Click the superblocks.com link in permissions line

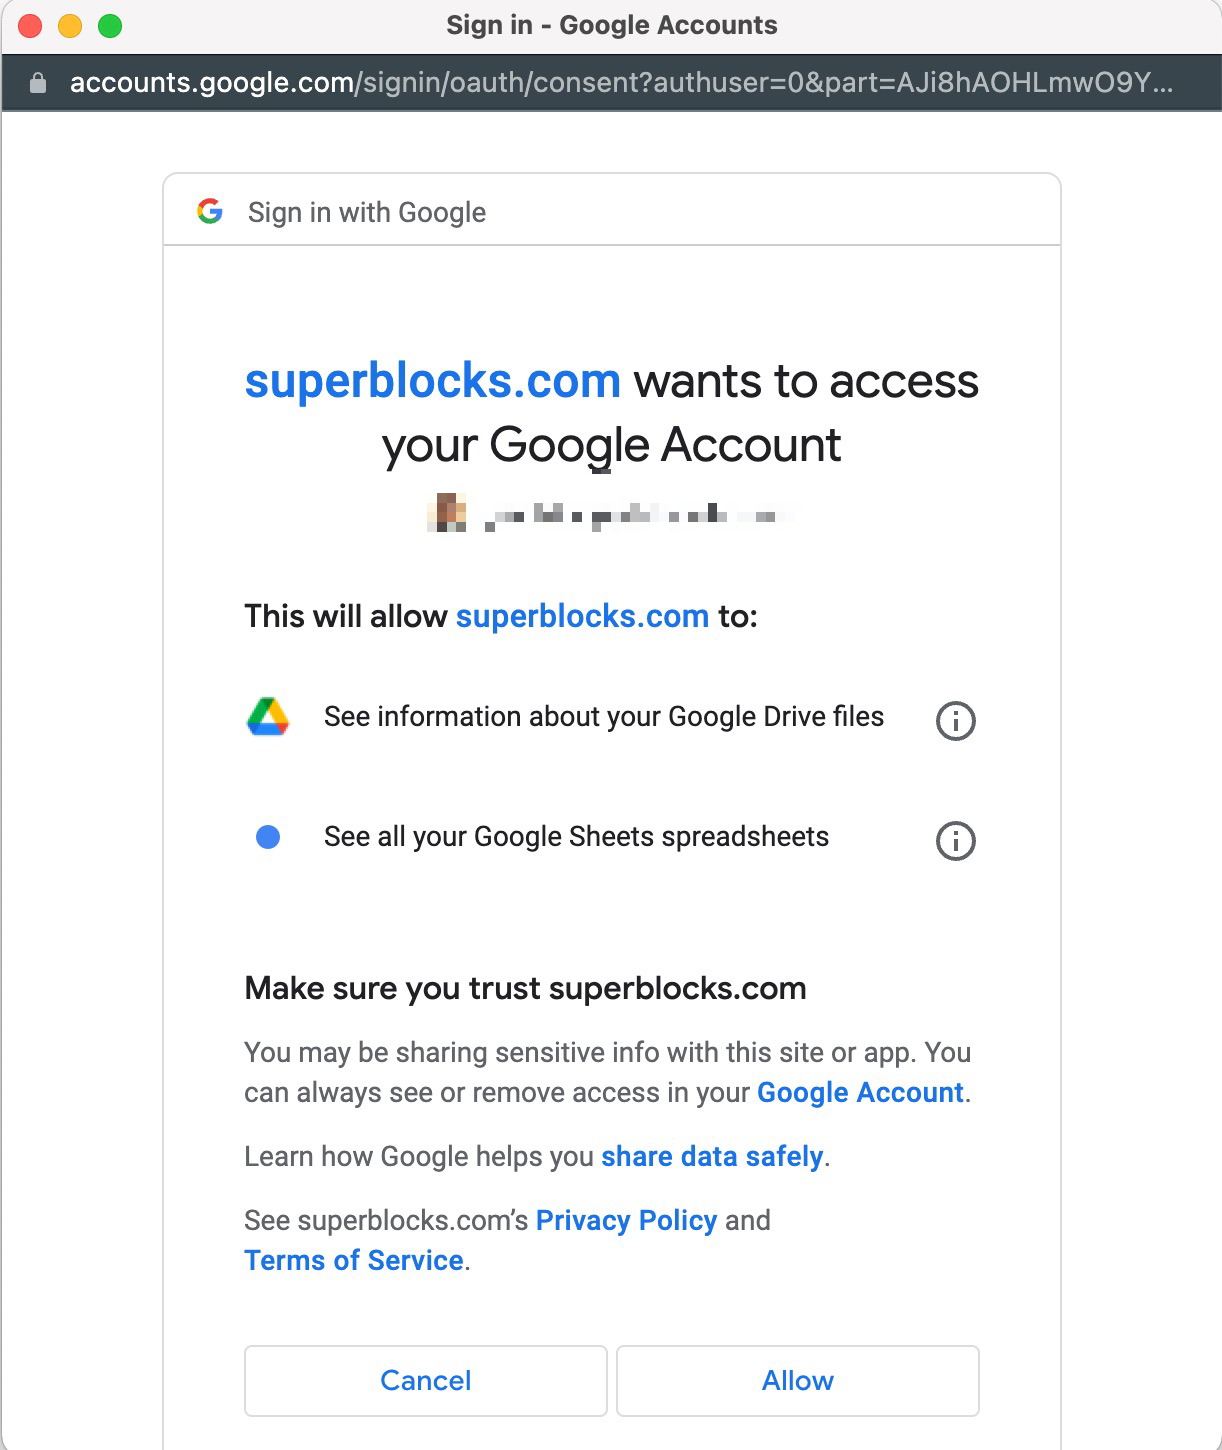coord(581,615)
